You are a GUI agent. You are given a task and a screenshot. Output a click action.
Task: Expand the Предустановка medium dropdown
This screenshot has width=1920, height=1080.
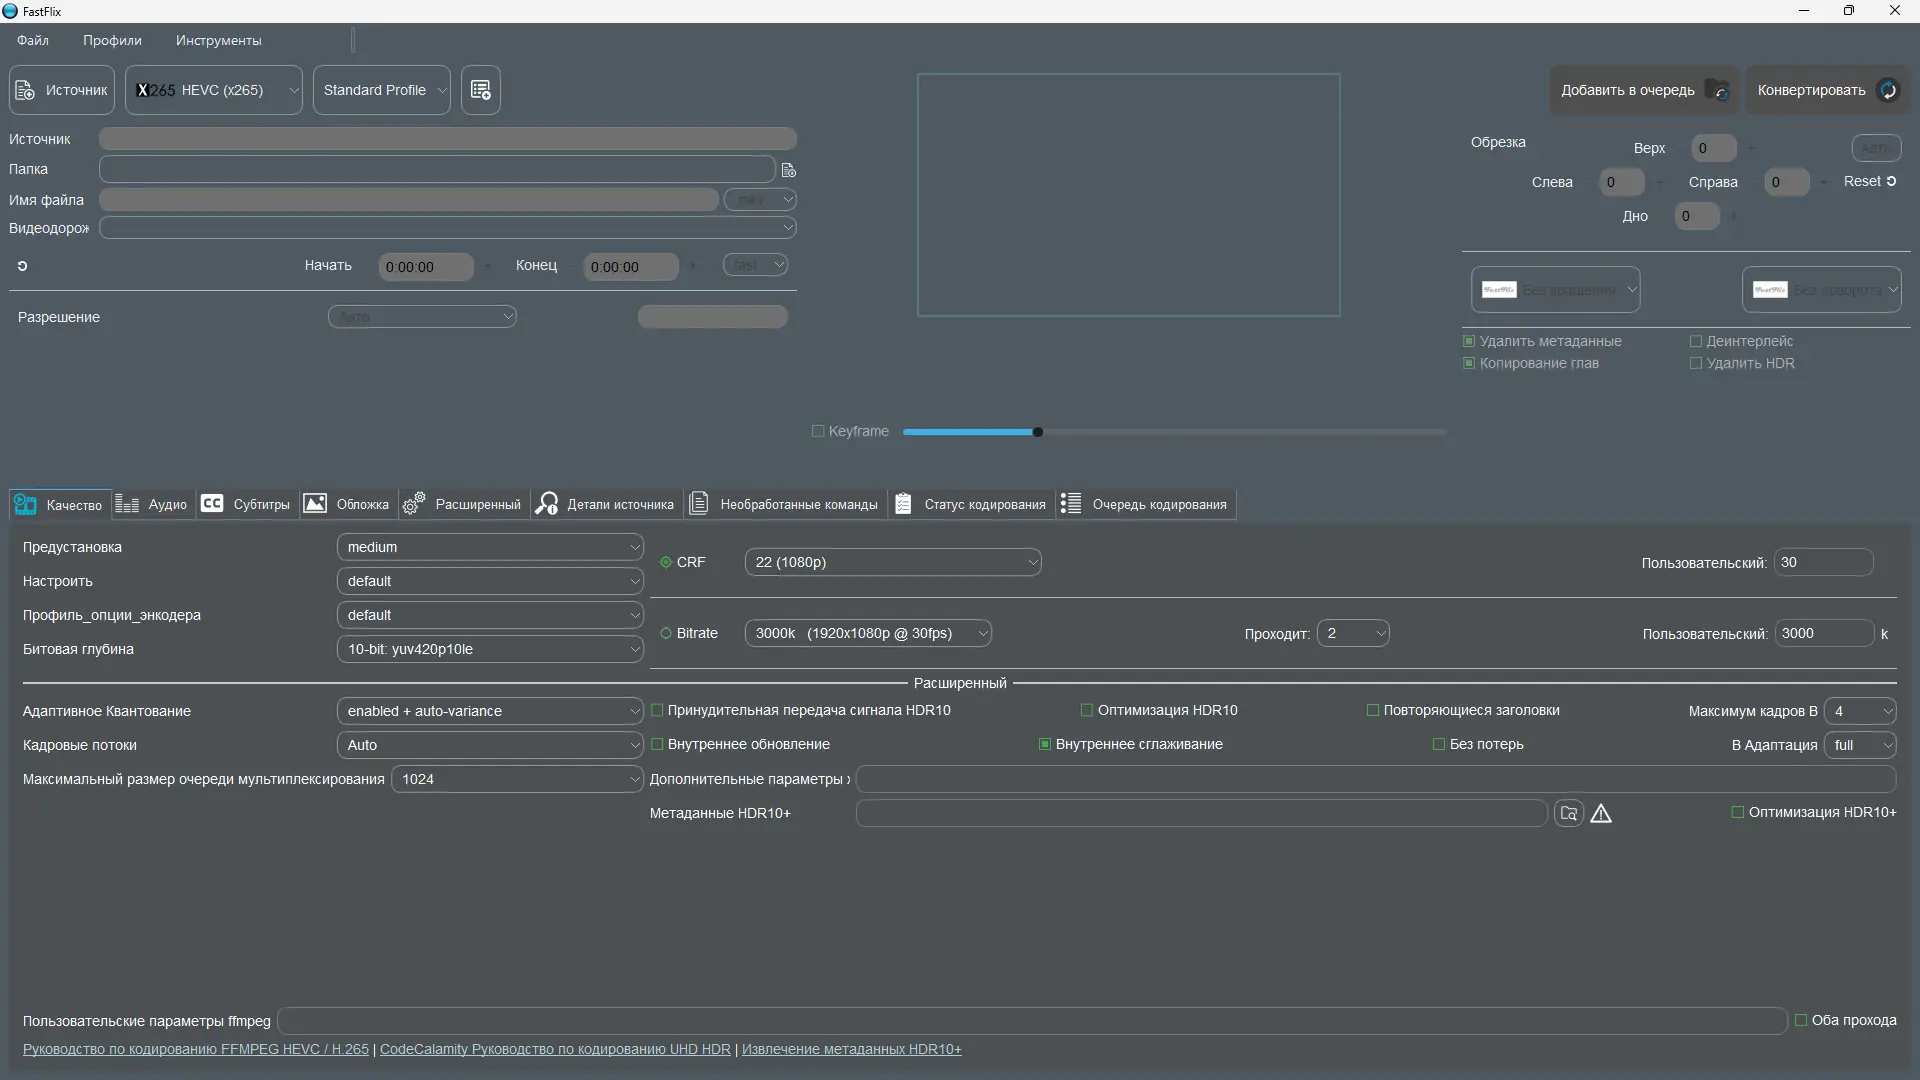(x=489, y=548)
